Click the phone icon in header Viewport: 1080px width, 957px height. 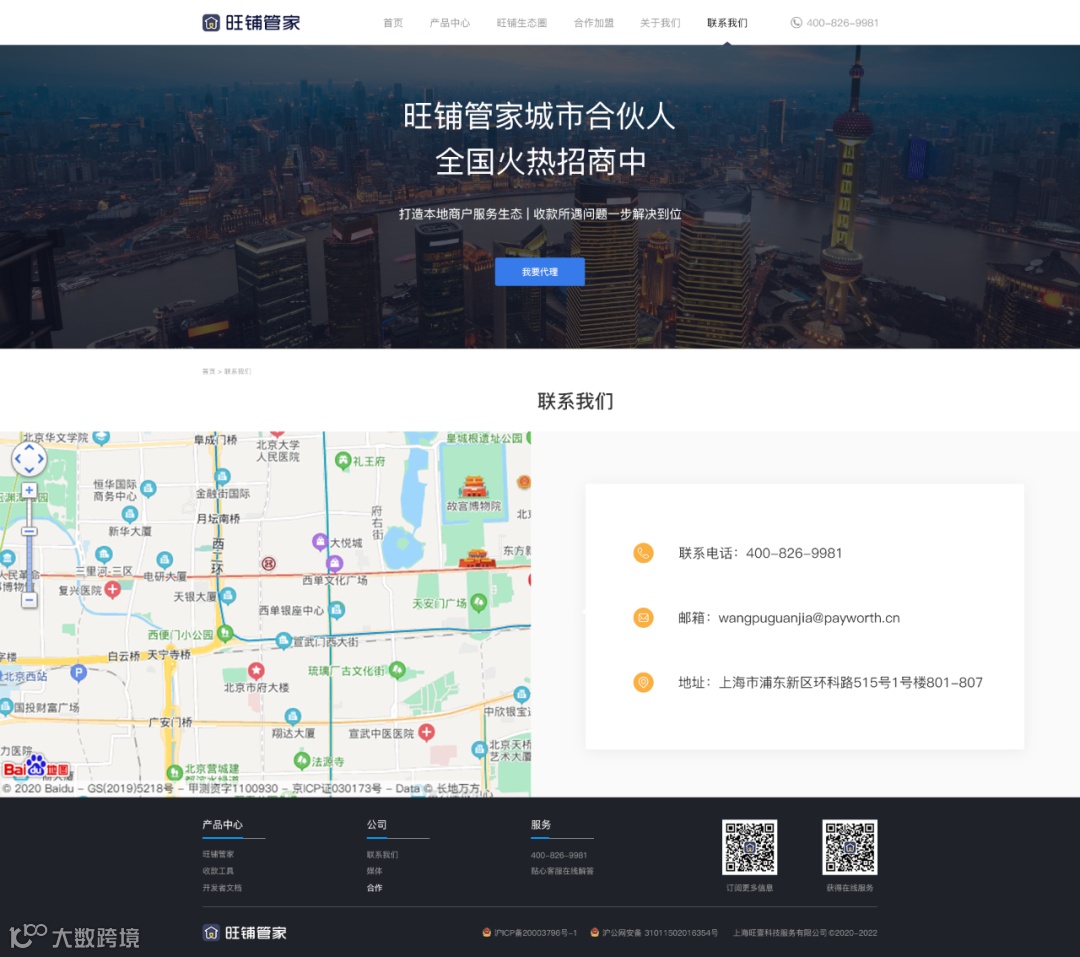pyautogui.click(x=796, y=23)
